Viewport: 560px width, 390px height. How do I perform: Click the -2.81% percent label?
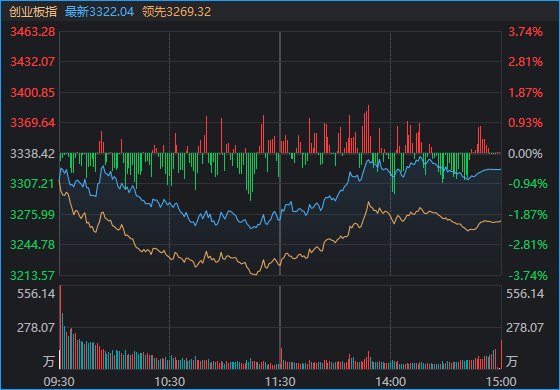(x=528, y=245)
